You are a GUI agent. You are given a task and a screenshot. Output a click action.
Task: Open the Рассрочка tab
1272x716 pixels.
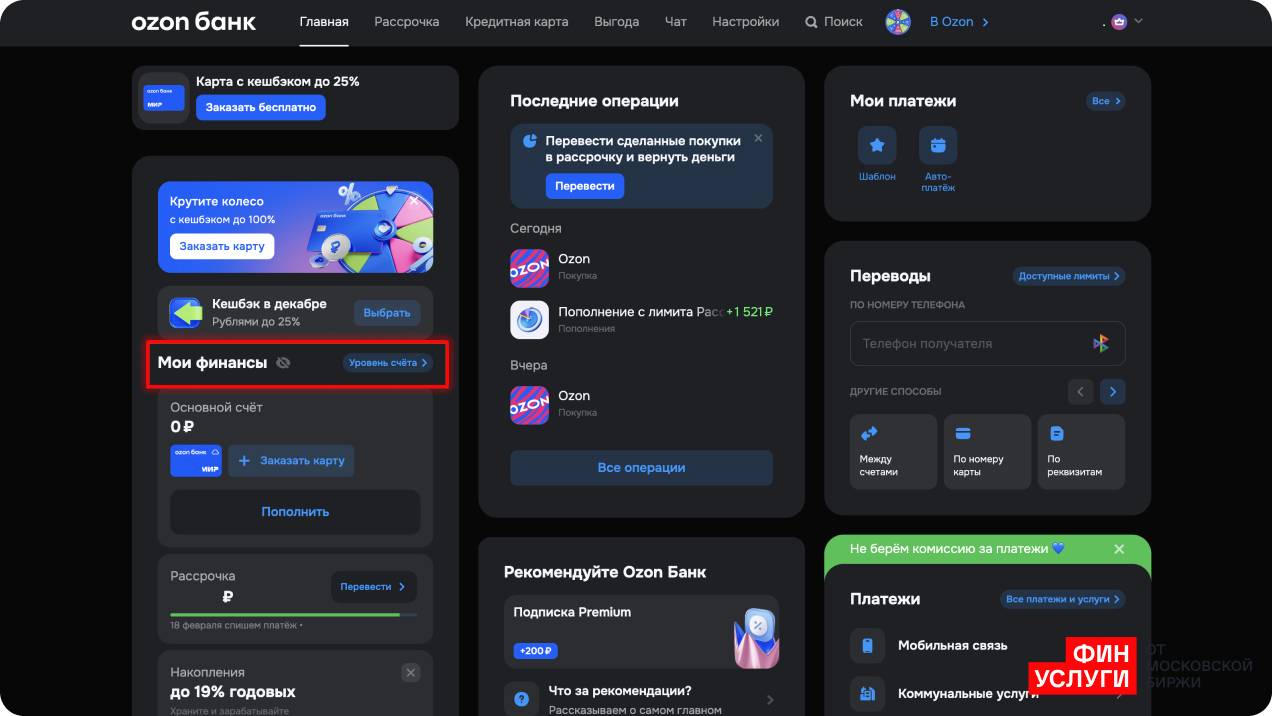click(x=407, y=22)
